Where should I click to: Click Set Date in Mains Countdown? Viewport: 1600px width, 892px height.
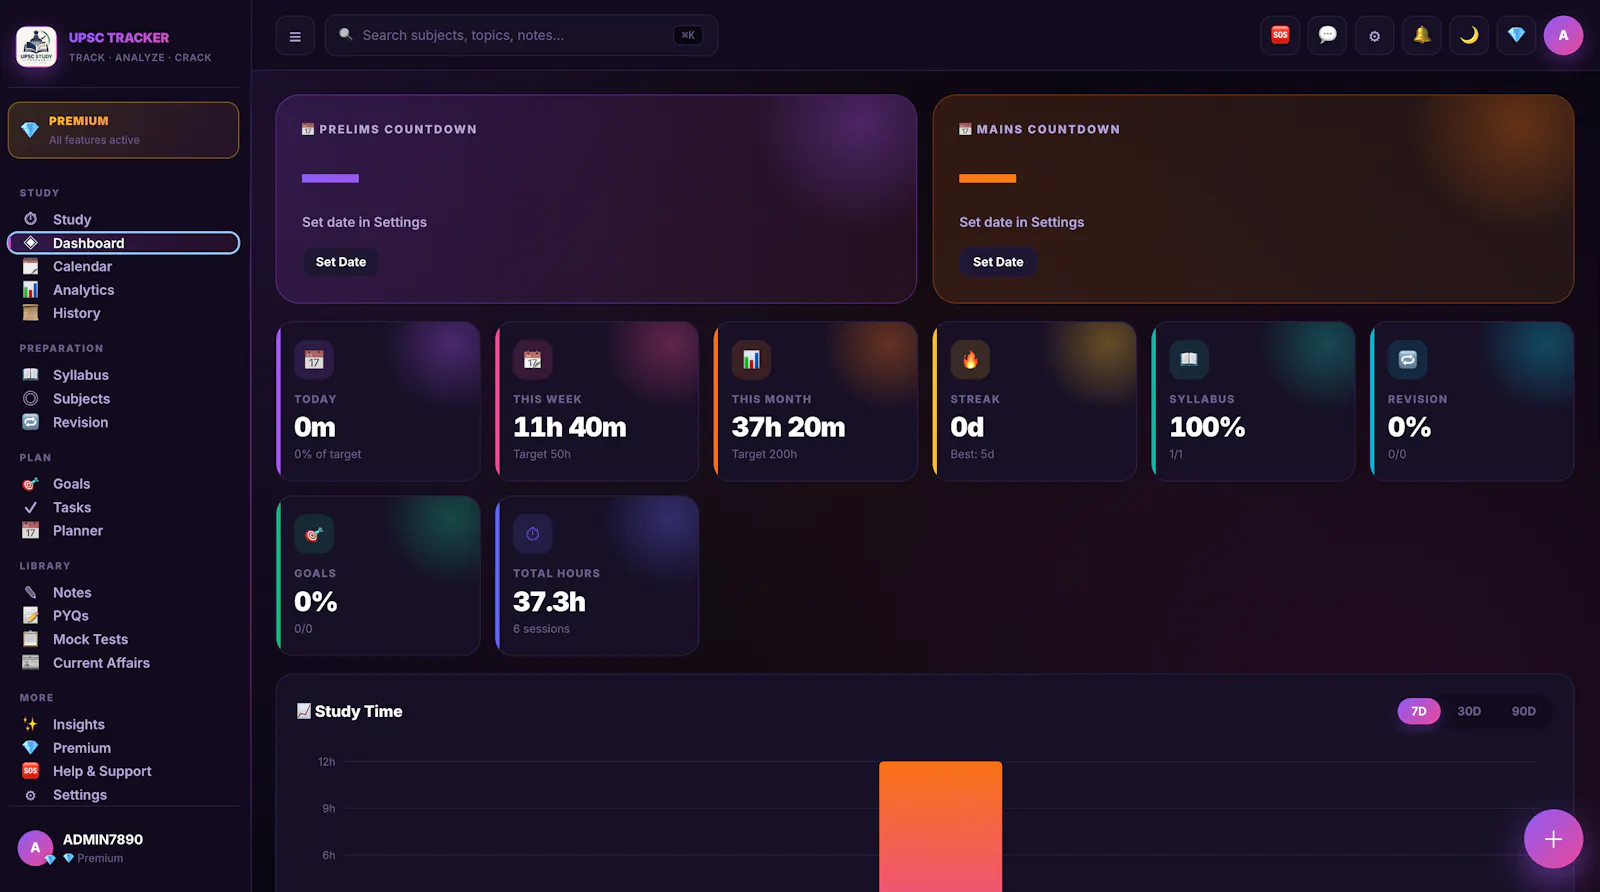998,262
